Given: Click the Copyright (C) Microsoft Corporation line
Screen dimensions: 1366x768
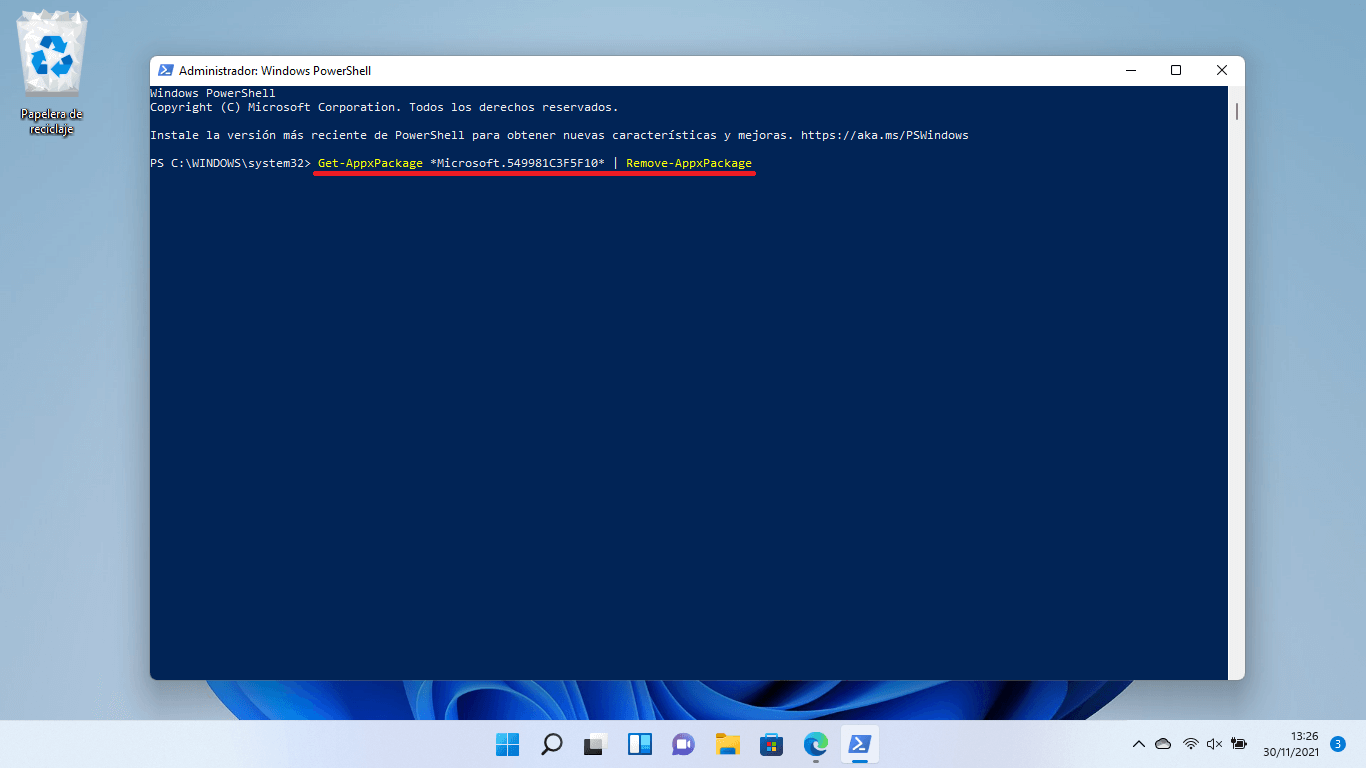Looking at the screenshot, I should pos(384,107).
